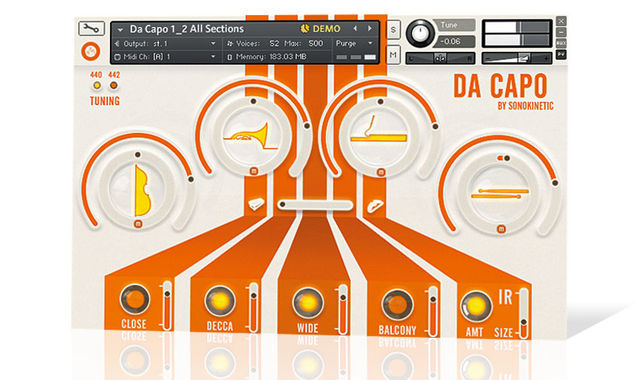Close the instrument with X button
This screenshot has width=640, height=380.
click(x=562, y=21)
